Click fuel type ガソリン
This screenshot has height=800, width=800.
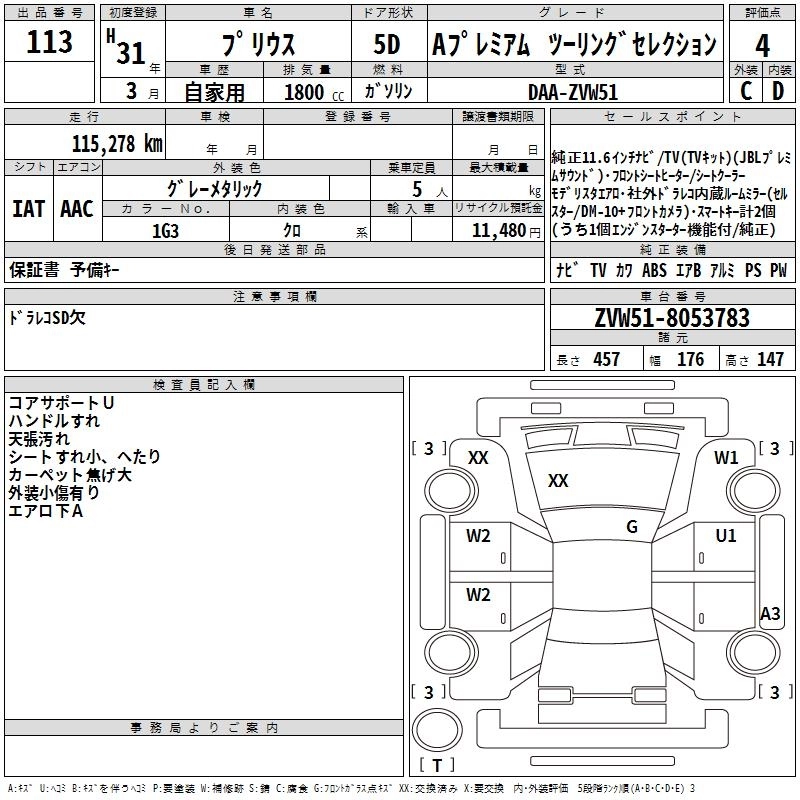(x=388, y=91)
